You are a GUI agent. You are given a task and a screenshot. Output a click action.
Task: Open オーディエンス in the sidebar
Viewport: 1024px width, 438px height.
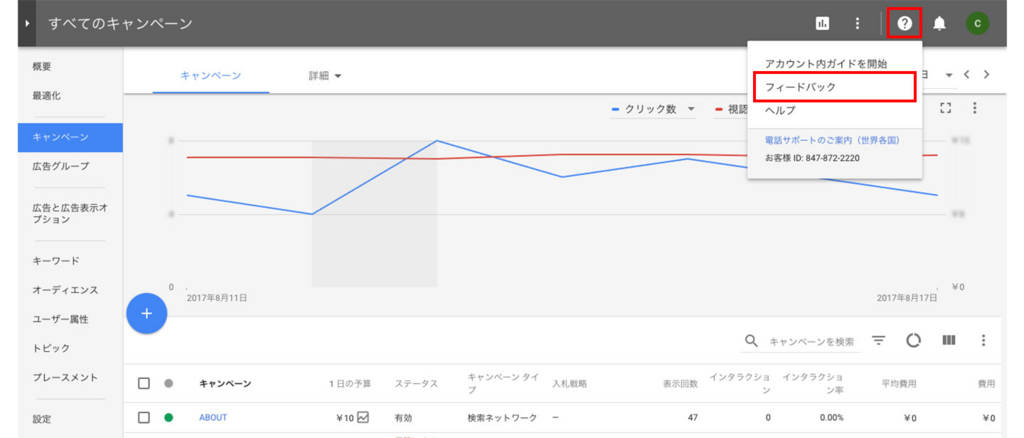point(65,290)
